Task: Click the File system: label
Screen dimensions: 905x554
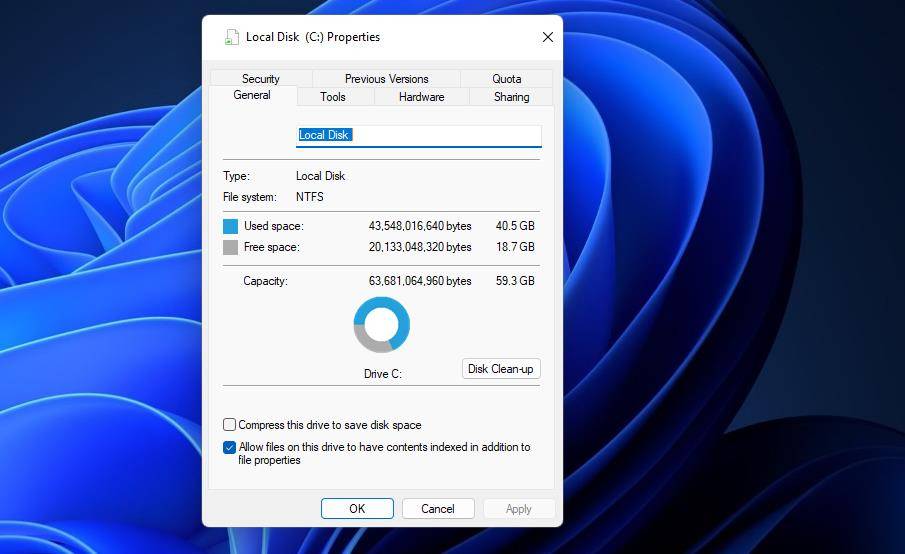Action: click(250, 197)
